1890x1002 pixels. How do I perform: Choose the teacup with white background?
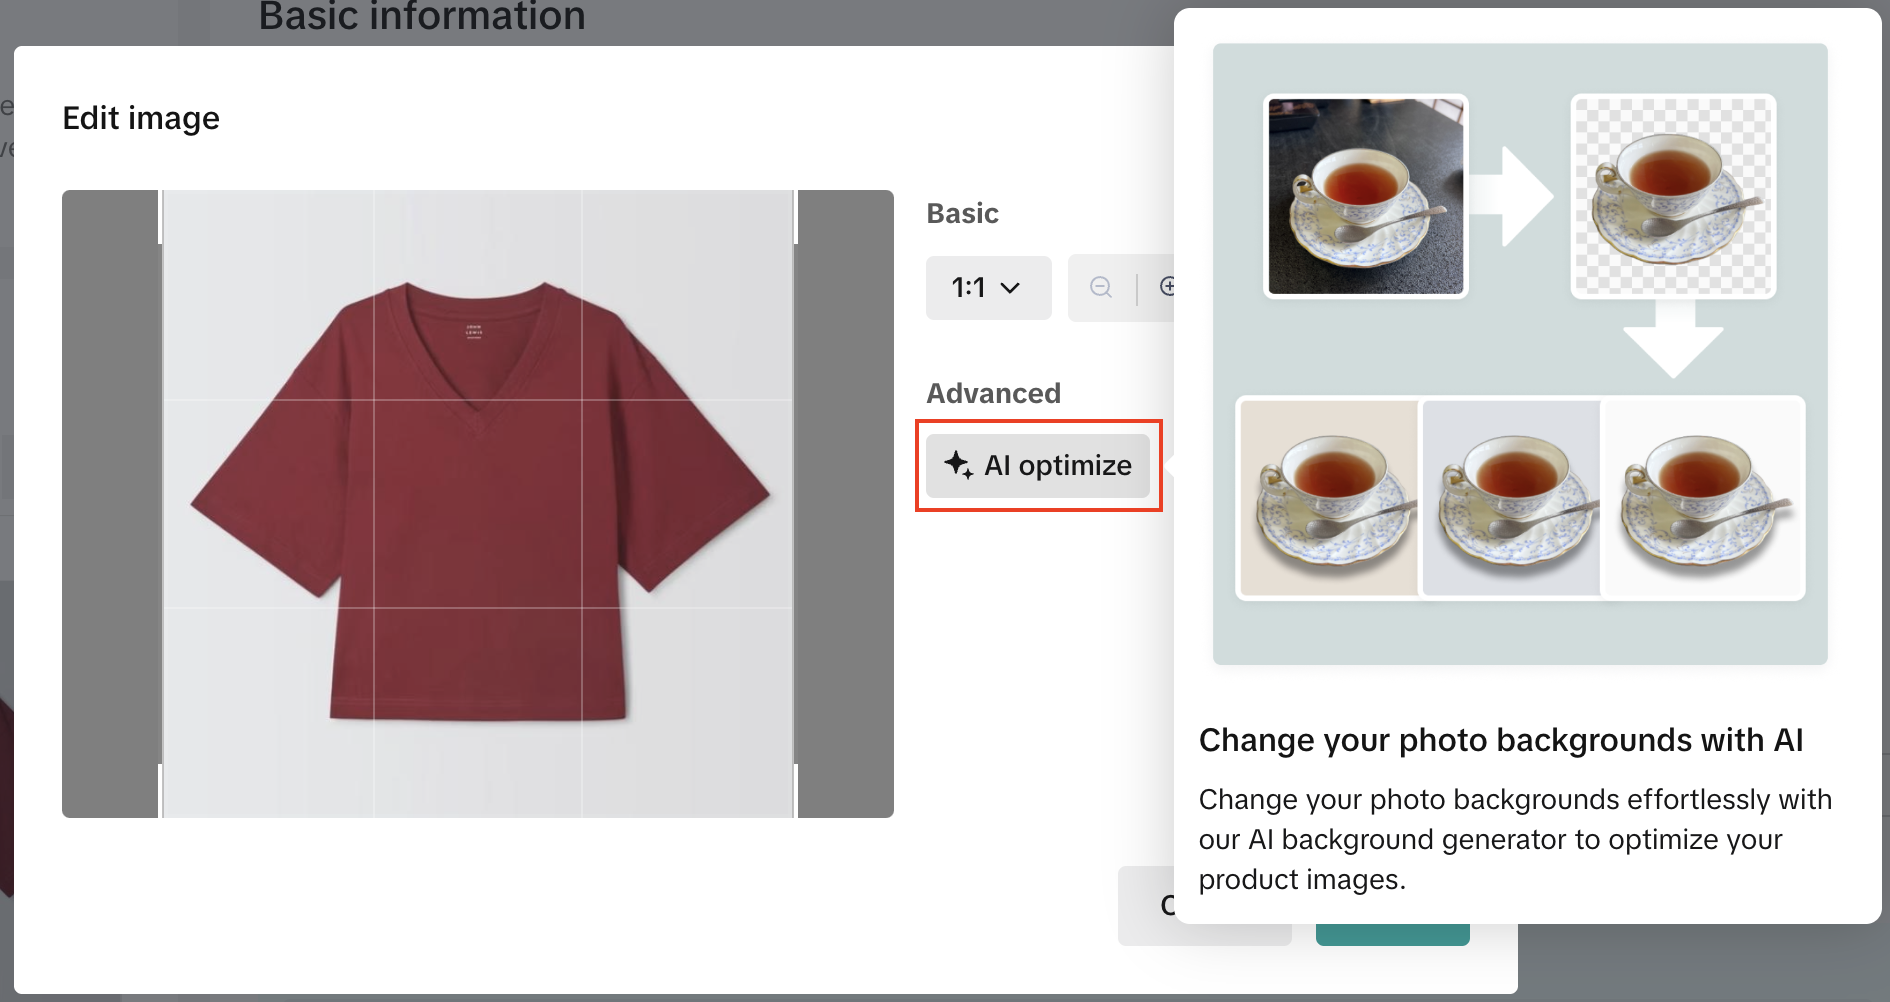(1703, 498)
